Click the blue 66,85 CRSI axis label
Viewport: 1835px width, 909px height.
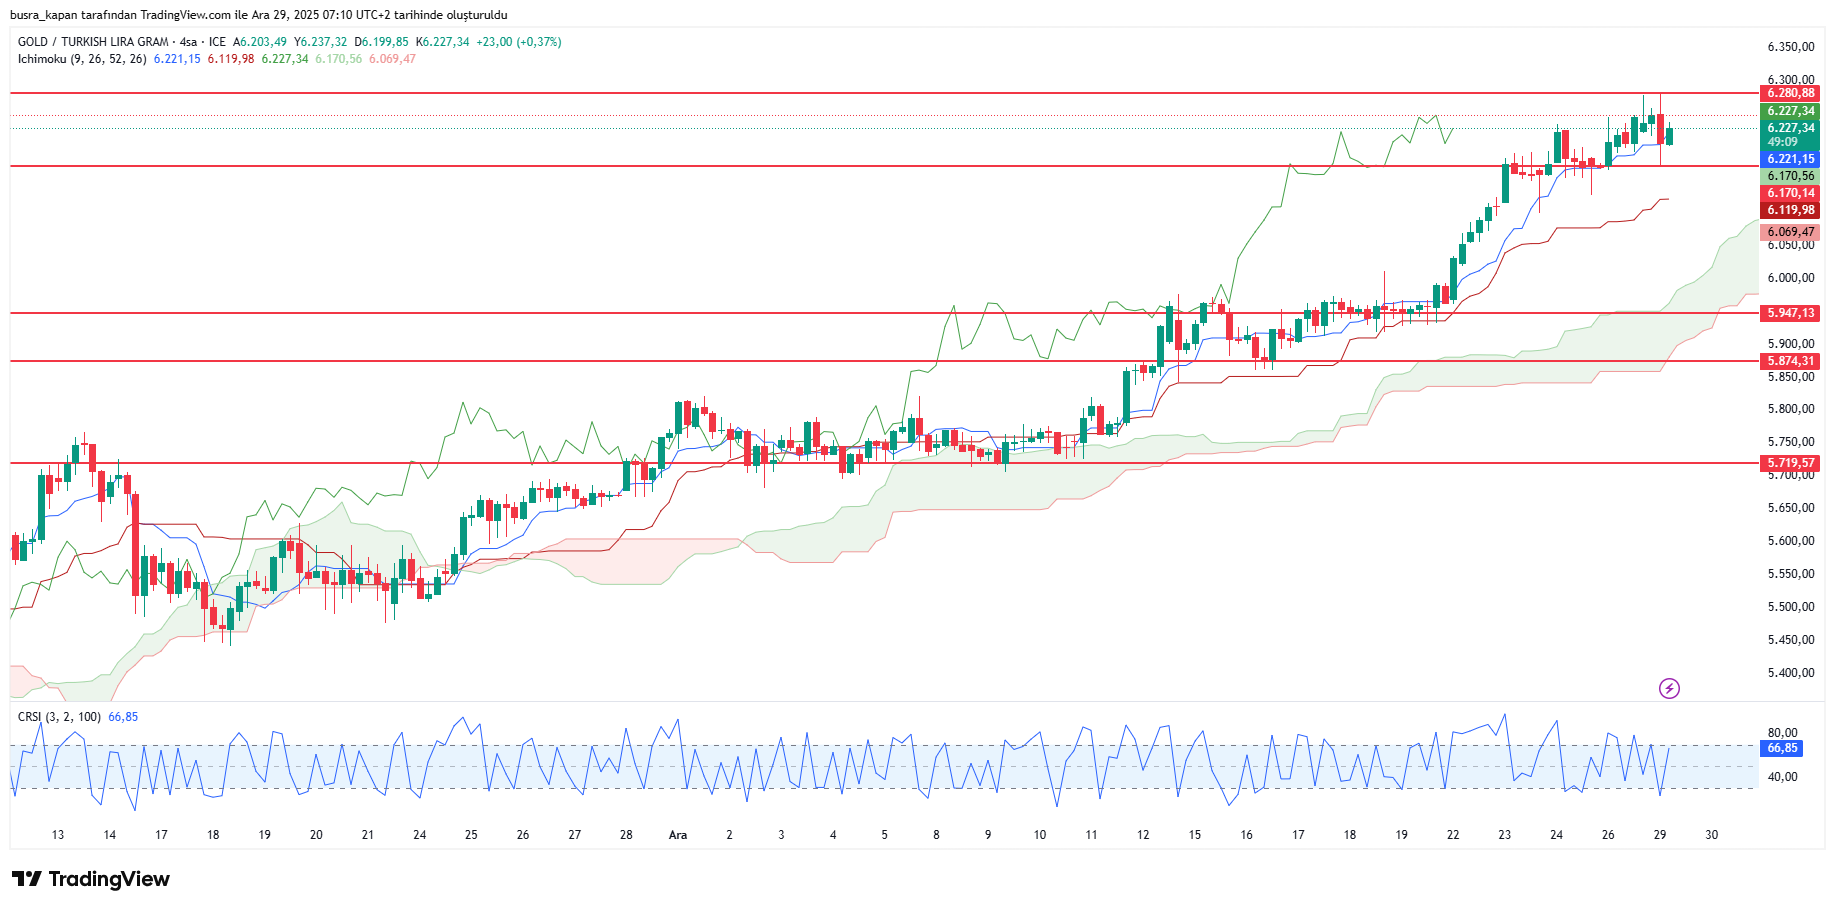(1781, 748)
